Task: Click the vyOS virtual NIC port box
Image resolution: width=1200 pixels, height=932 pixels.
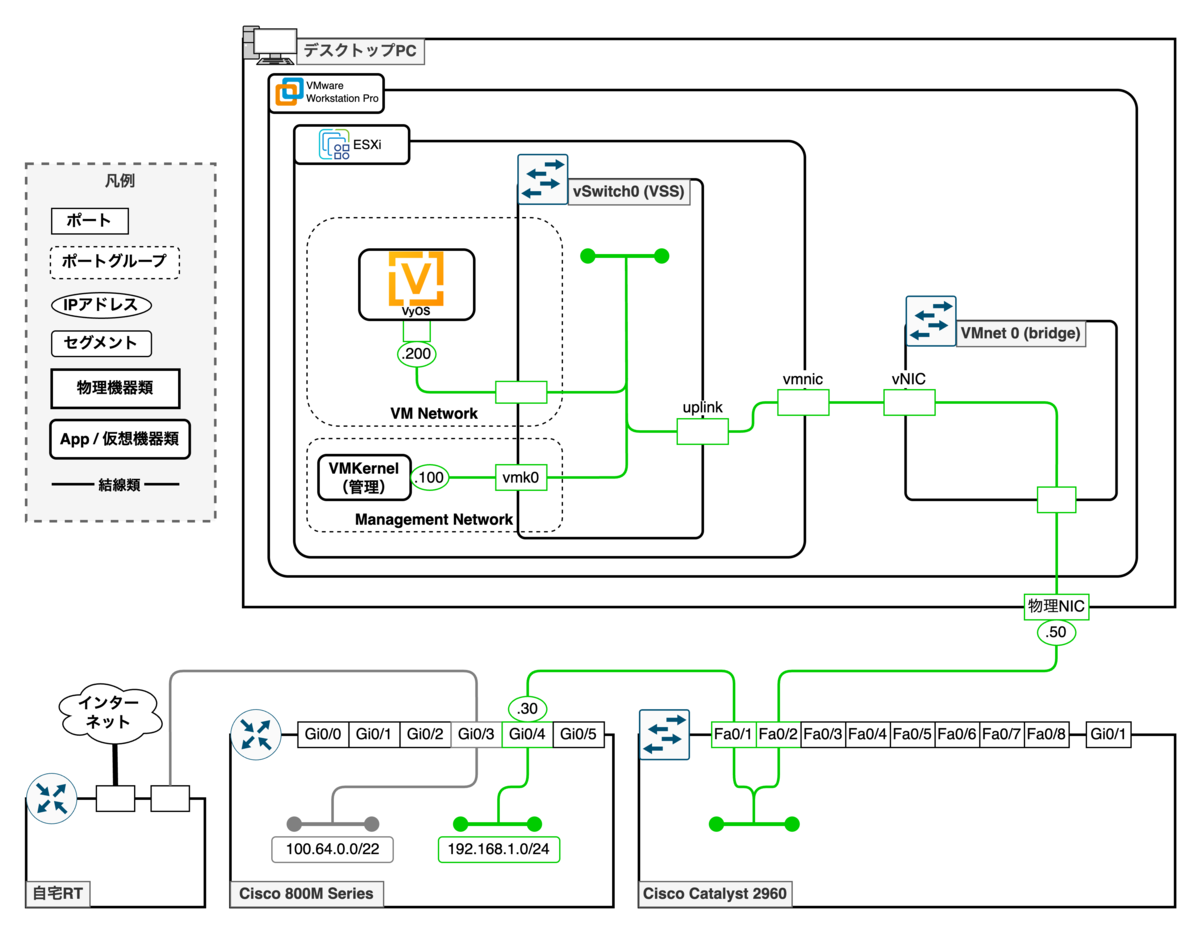Action: pyautogui.click(x=417, y=330)
